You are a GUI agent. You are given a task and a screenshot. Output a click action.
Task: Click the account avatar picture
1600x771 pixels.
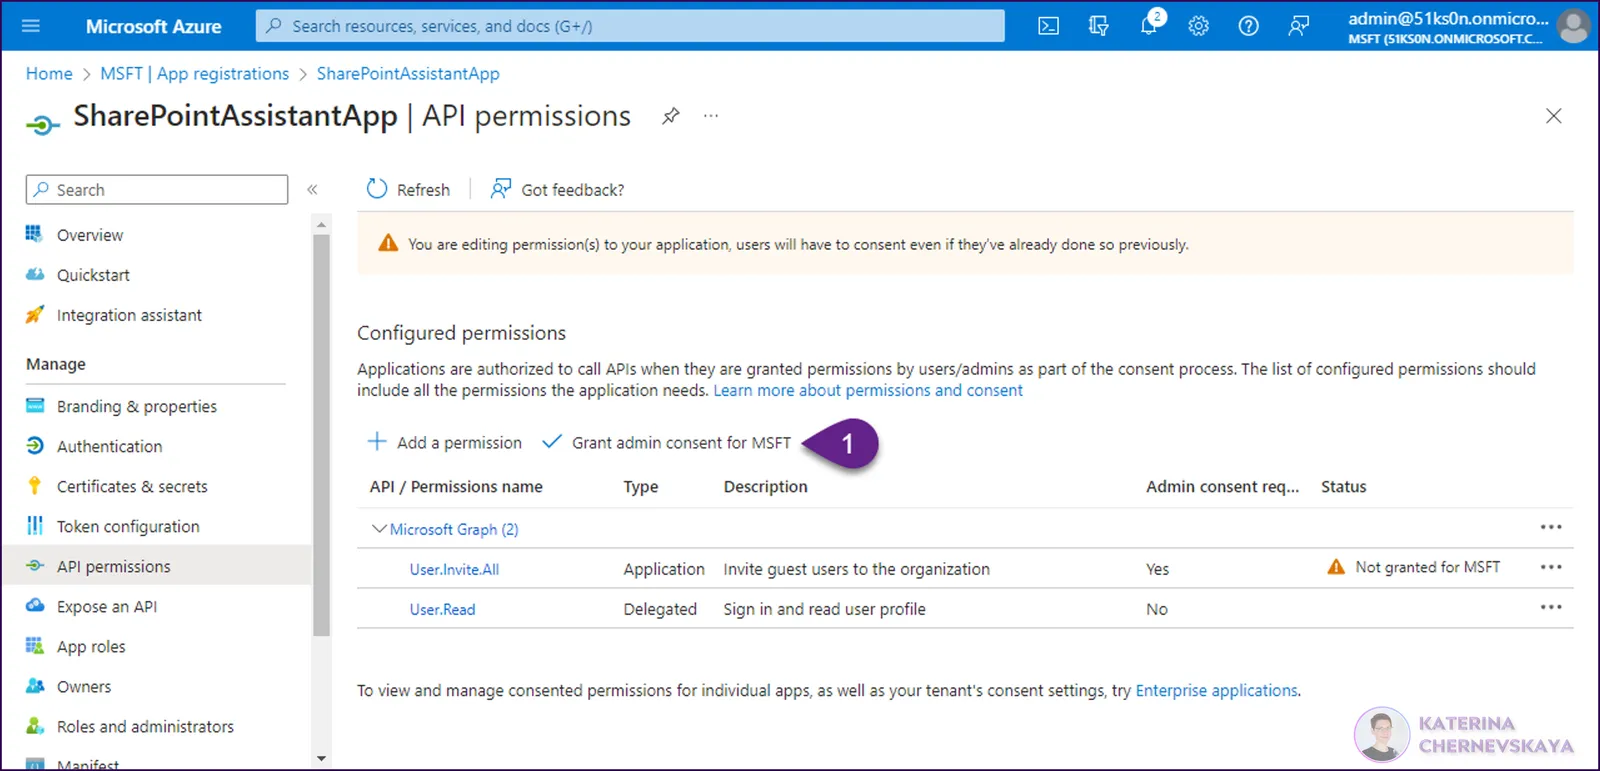tap(1573, 26)
